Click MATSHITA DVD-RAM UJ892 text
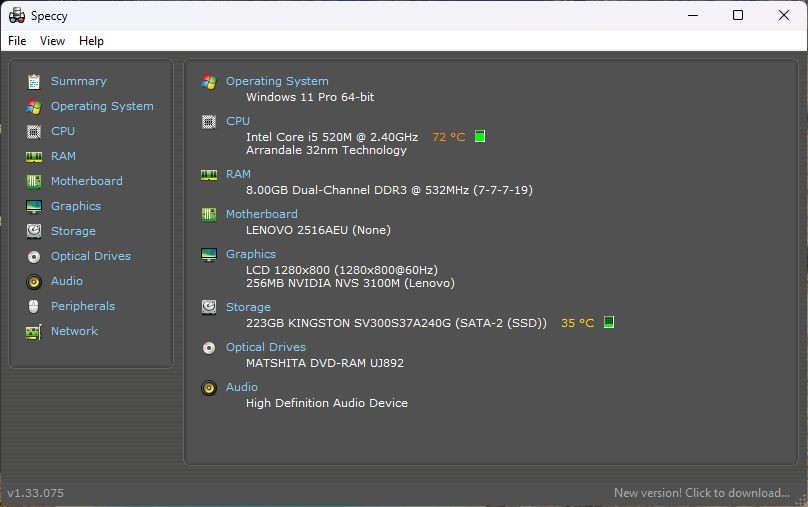 [325, 363]
